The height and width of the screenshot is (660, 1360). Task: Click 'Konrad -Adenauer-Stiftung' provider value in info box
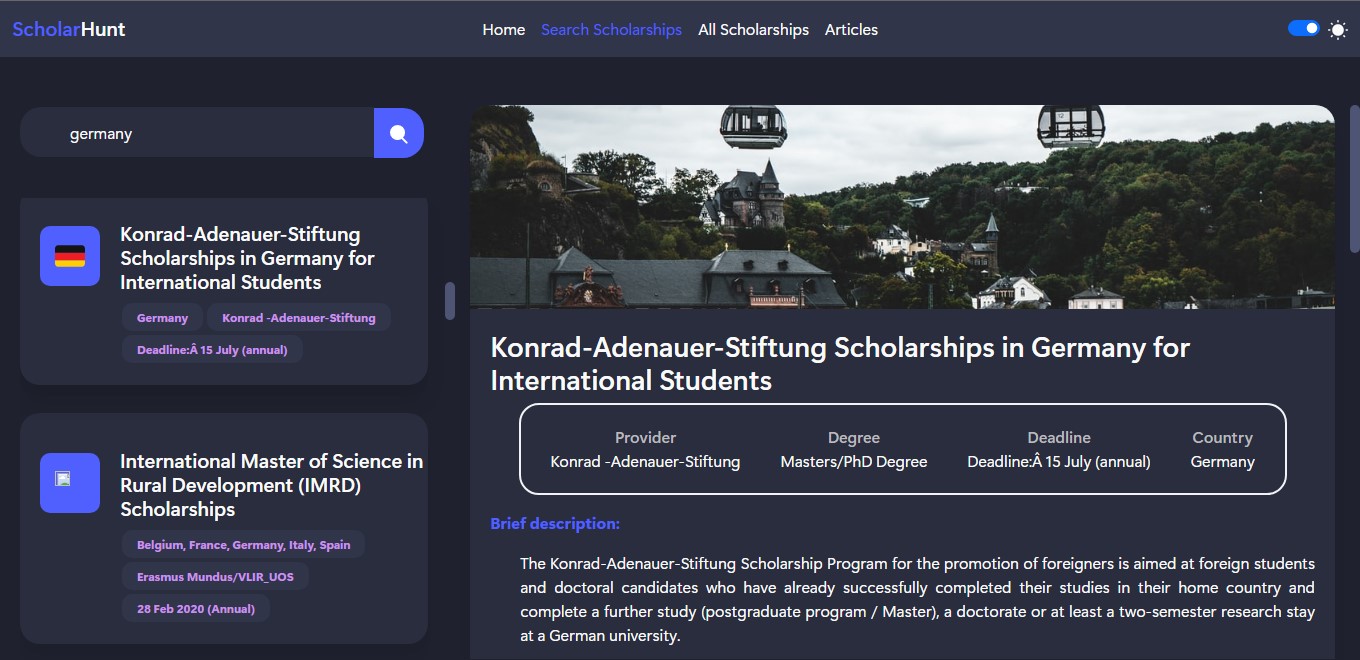tap(645, 462)
